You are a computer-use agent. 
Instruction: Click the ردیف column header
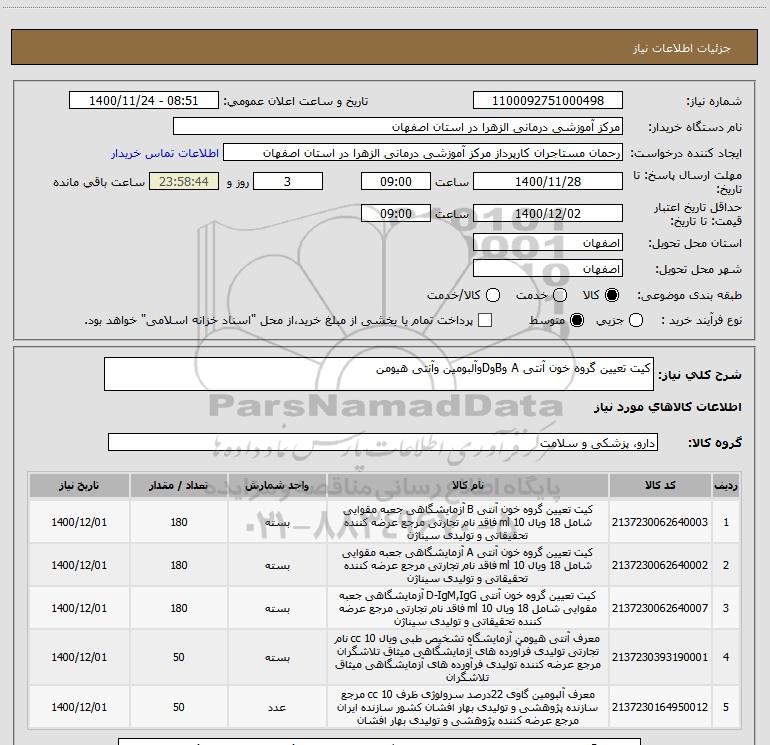tap(726, 485)
